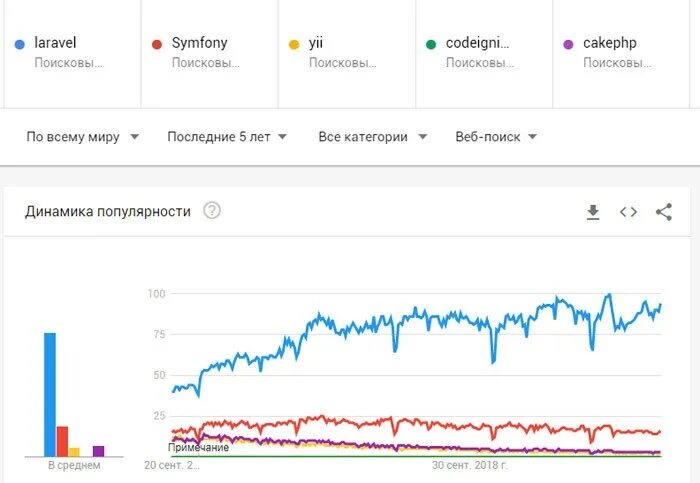This screenshot has width=700, height=483.
Task: Select the Symfony search term
Action: [199, 43]
